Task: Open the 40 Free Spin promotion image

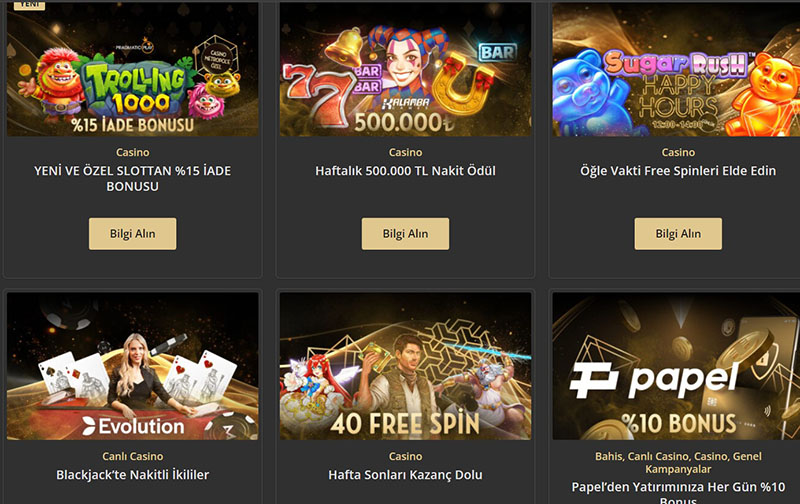Action: (405, 366)
